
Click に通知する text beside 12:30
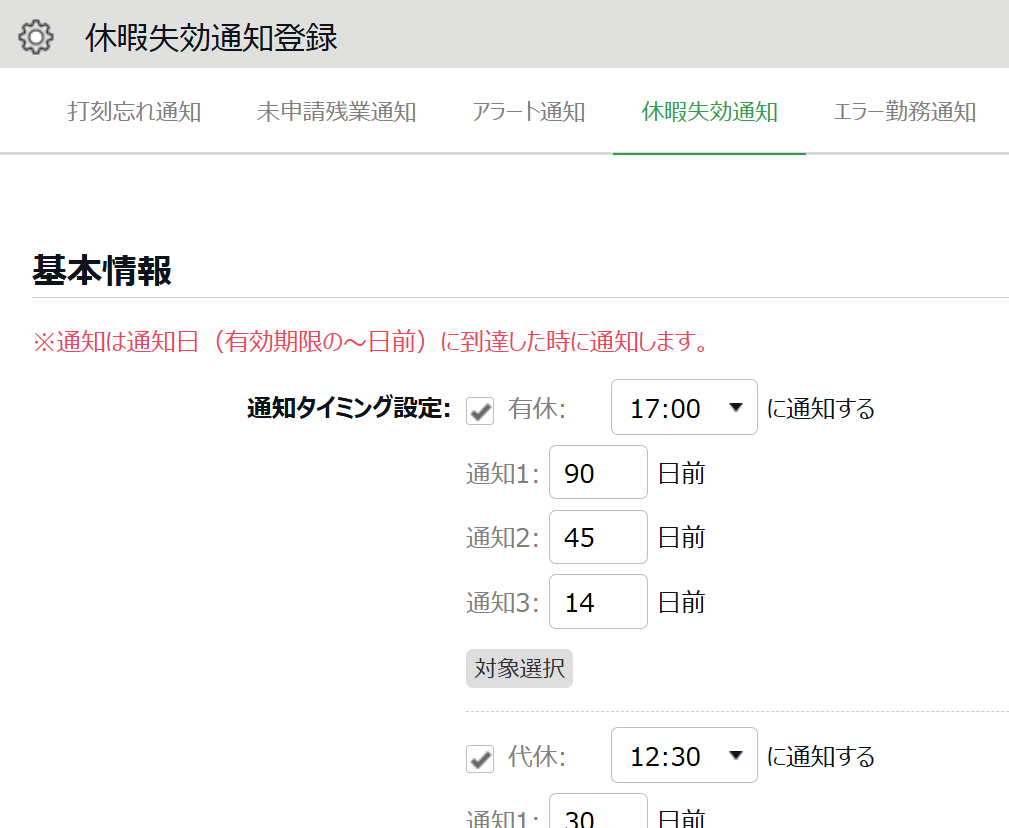(821, 757)
